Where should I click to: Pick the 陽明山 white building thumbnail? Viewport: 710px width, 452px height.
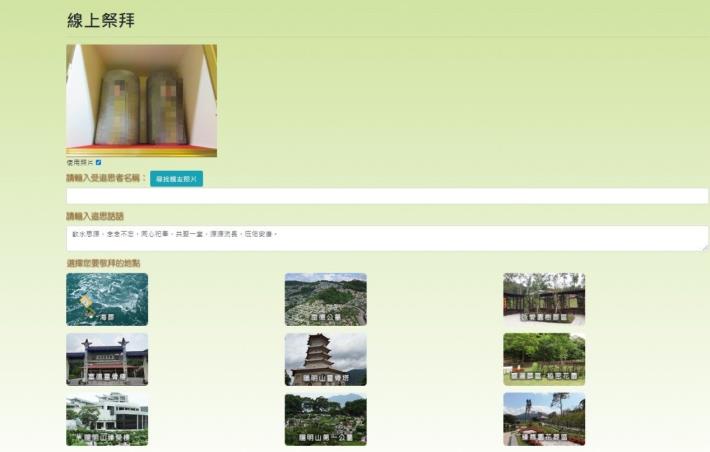click(107, 418)
